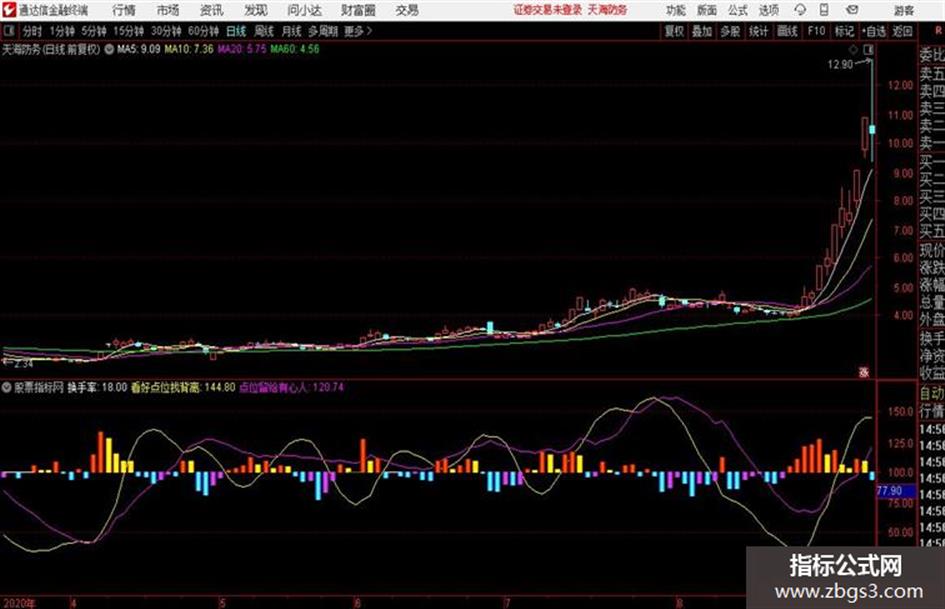Click the 股票指标网 indicator name
945x609 pixels.
click(x=39, y=387)
